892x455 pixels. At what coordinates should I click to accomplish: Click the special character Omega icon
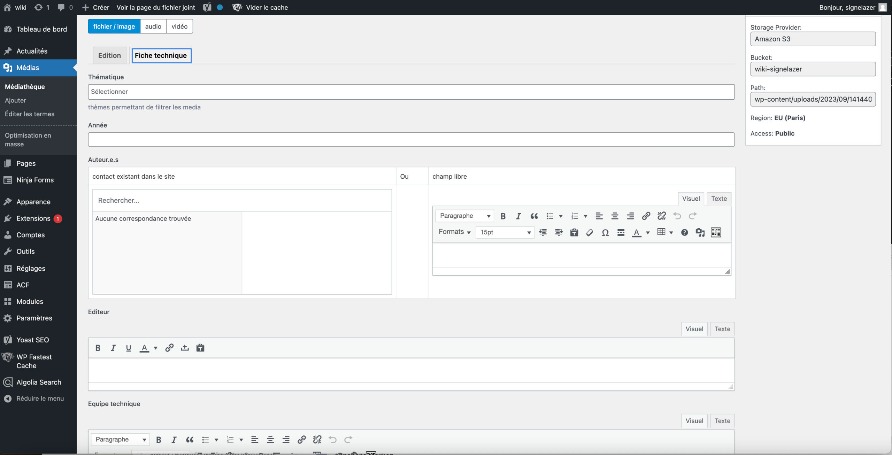[x=606, y=232]
